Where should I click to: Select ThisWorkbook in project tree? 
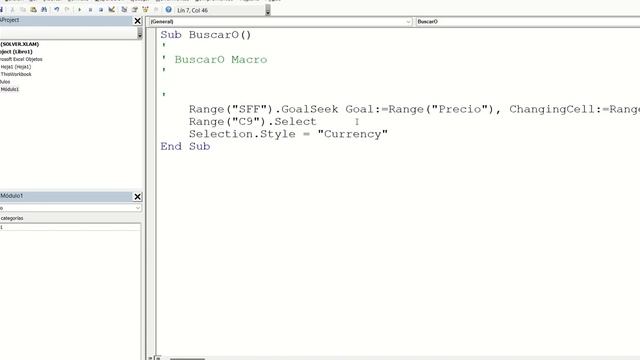(x=16, y=74)
